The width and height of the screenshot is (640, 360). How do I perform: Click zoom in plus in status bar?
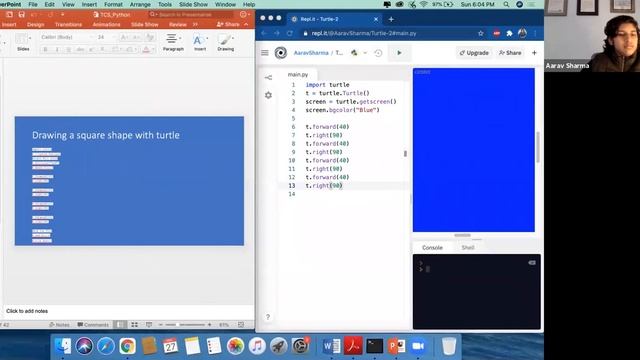209,324
